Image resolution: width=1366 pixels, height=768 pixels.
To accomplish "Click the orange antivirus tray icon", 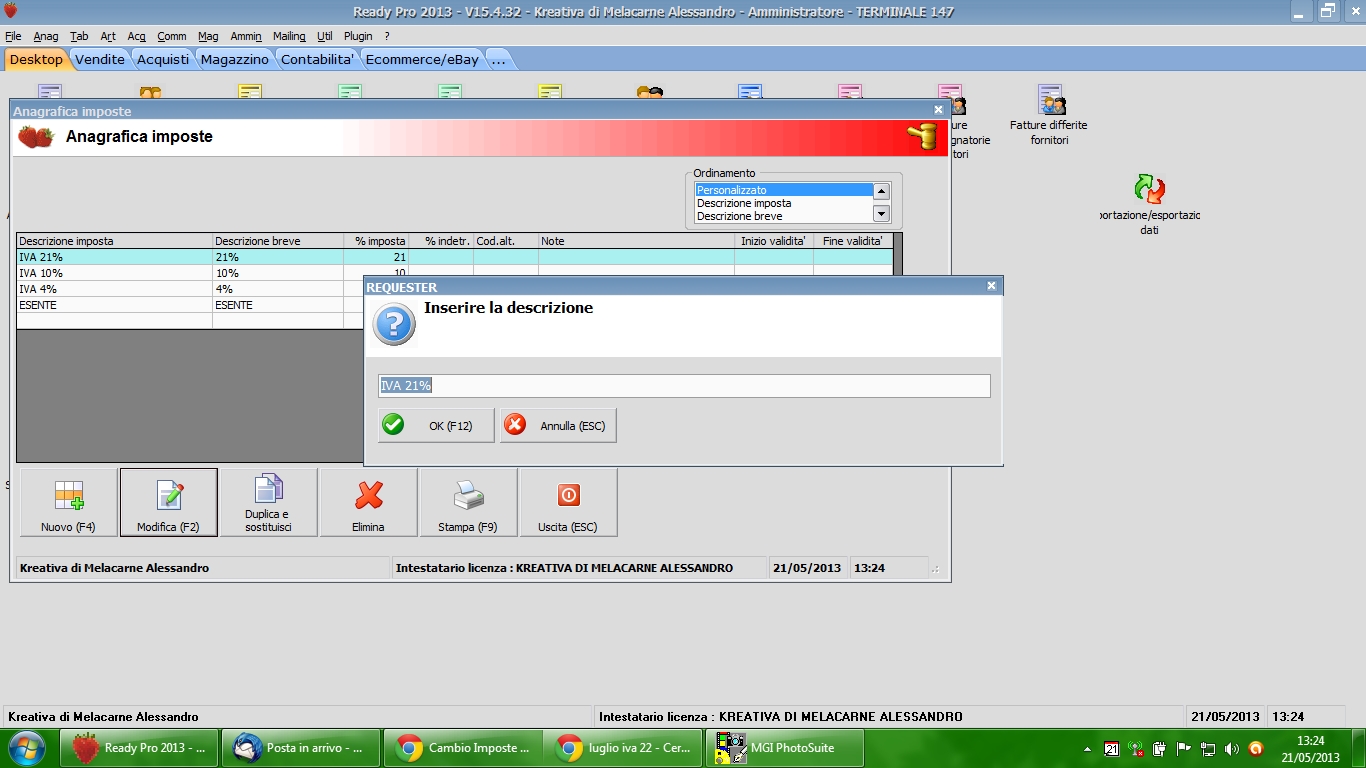I will [x=1256, y=748].
